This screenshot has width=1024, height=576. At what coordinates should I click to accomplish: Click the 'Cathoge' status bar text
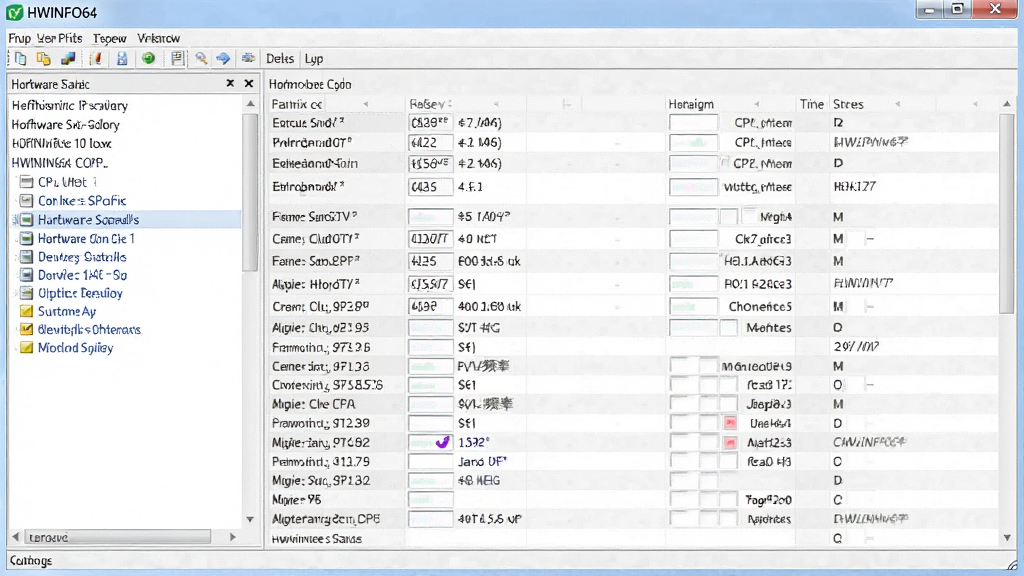(31, 561)
